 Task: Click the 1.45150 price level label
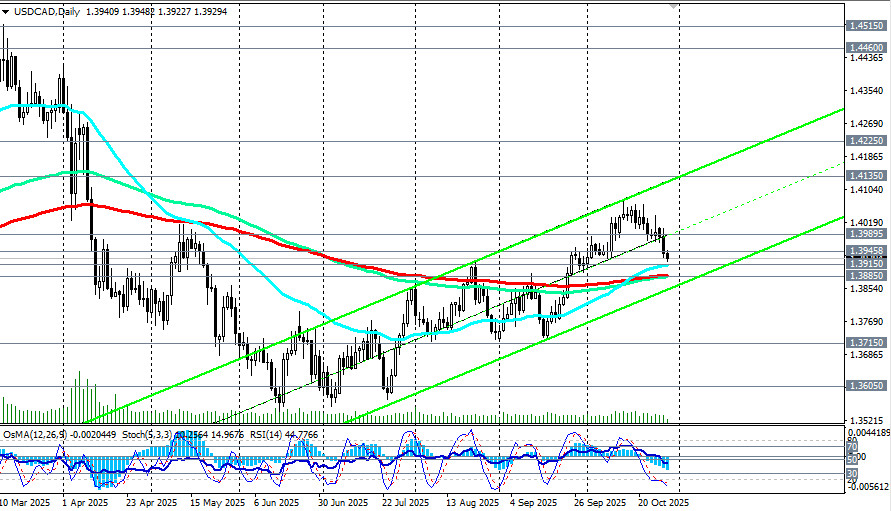click(x=865, y=26)
